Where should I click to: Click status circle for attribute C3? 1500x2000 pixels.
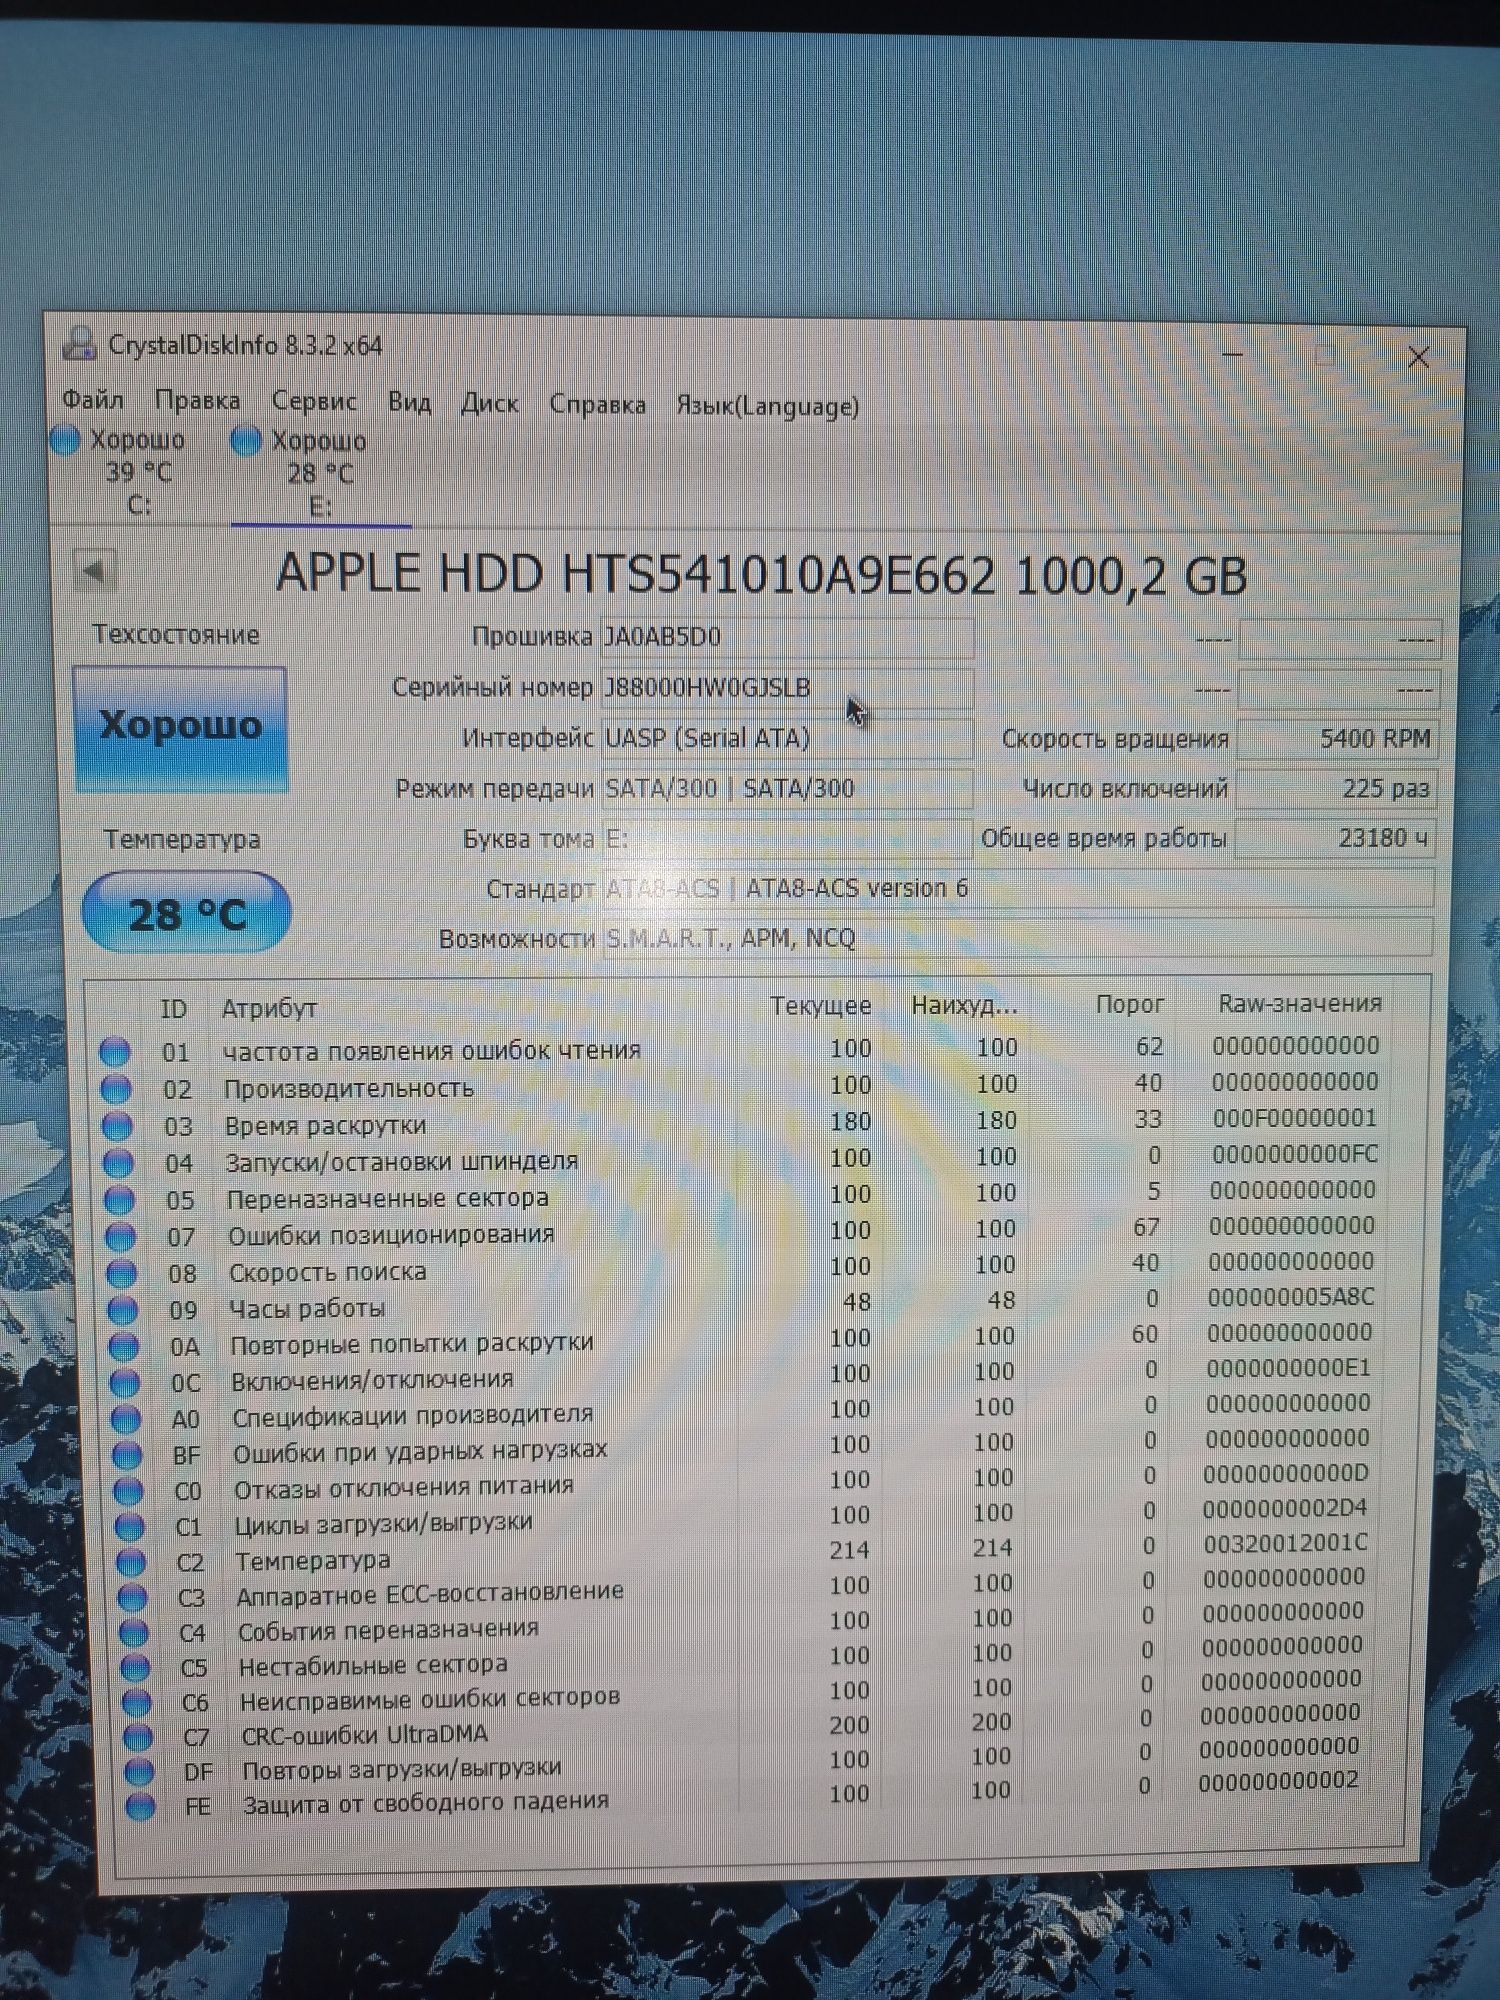tap(132, 1597)
